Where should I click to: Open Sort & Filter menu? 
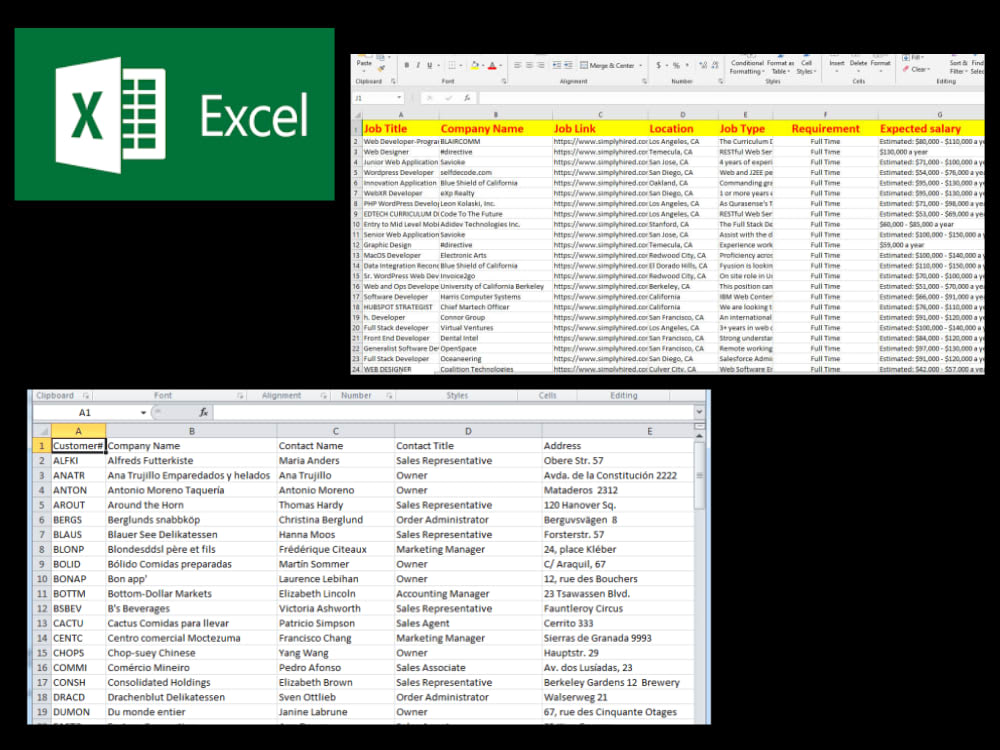[959, 66]
